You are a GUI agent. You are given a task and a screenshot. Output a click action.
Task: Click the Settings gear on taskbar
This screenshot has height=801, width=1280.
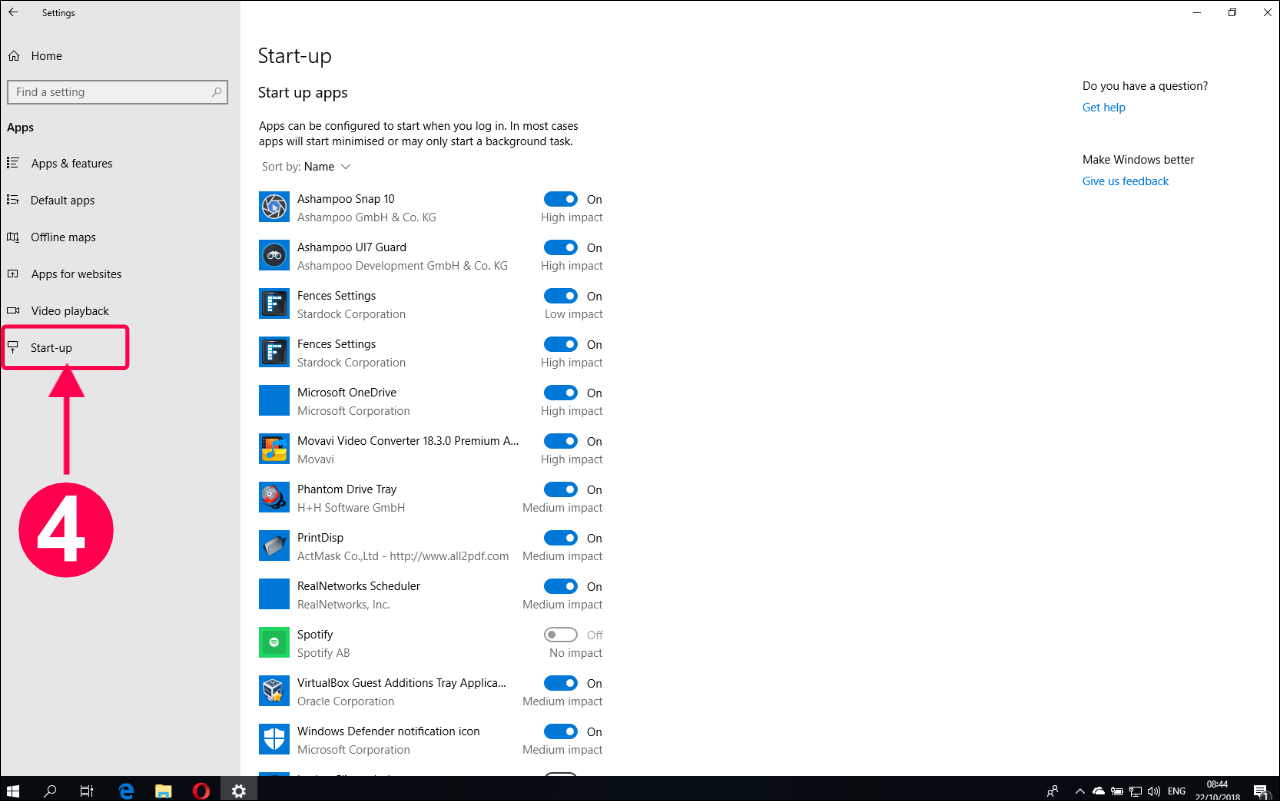239,790
